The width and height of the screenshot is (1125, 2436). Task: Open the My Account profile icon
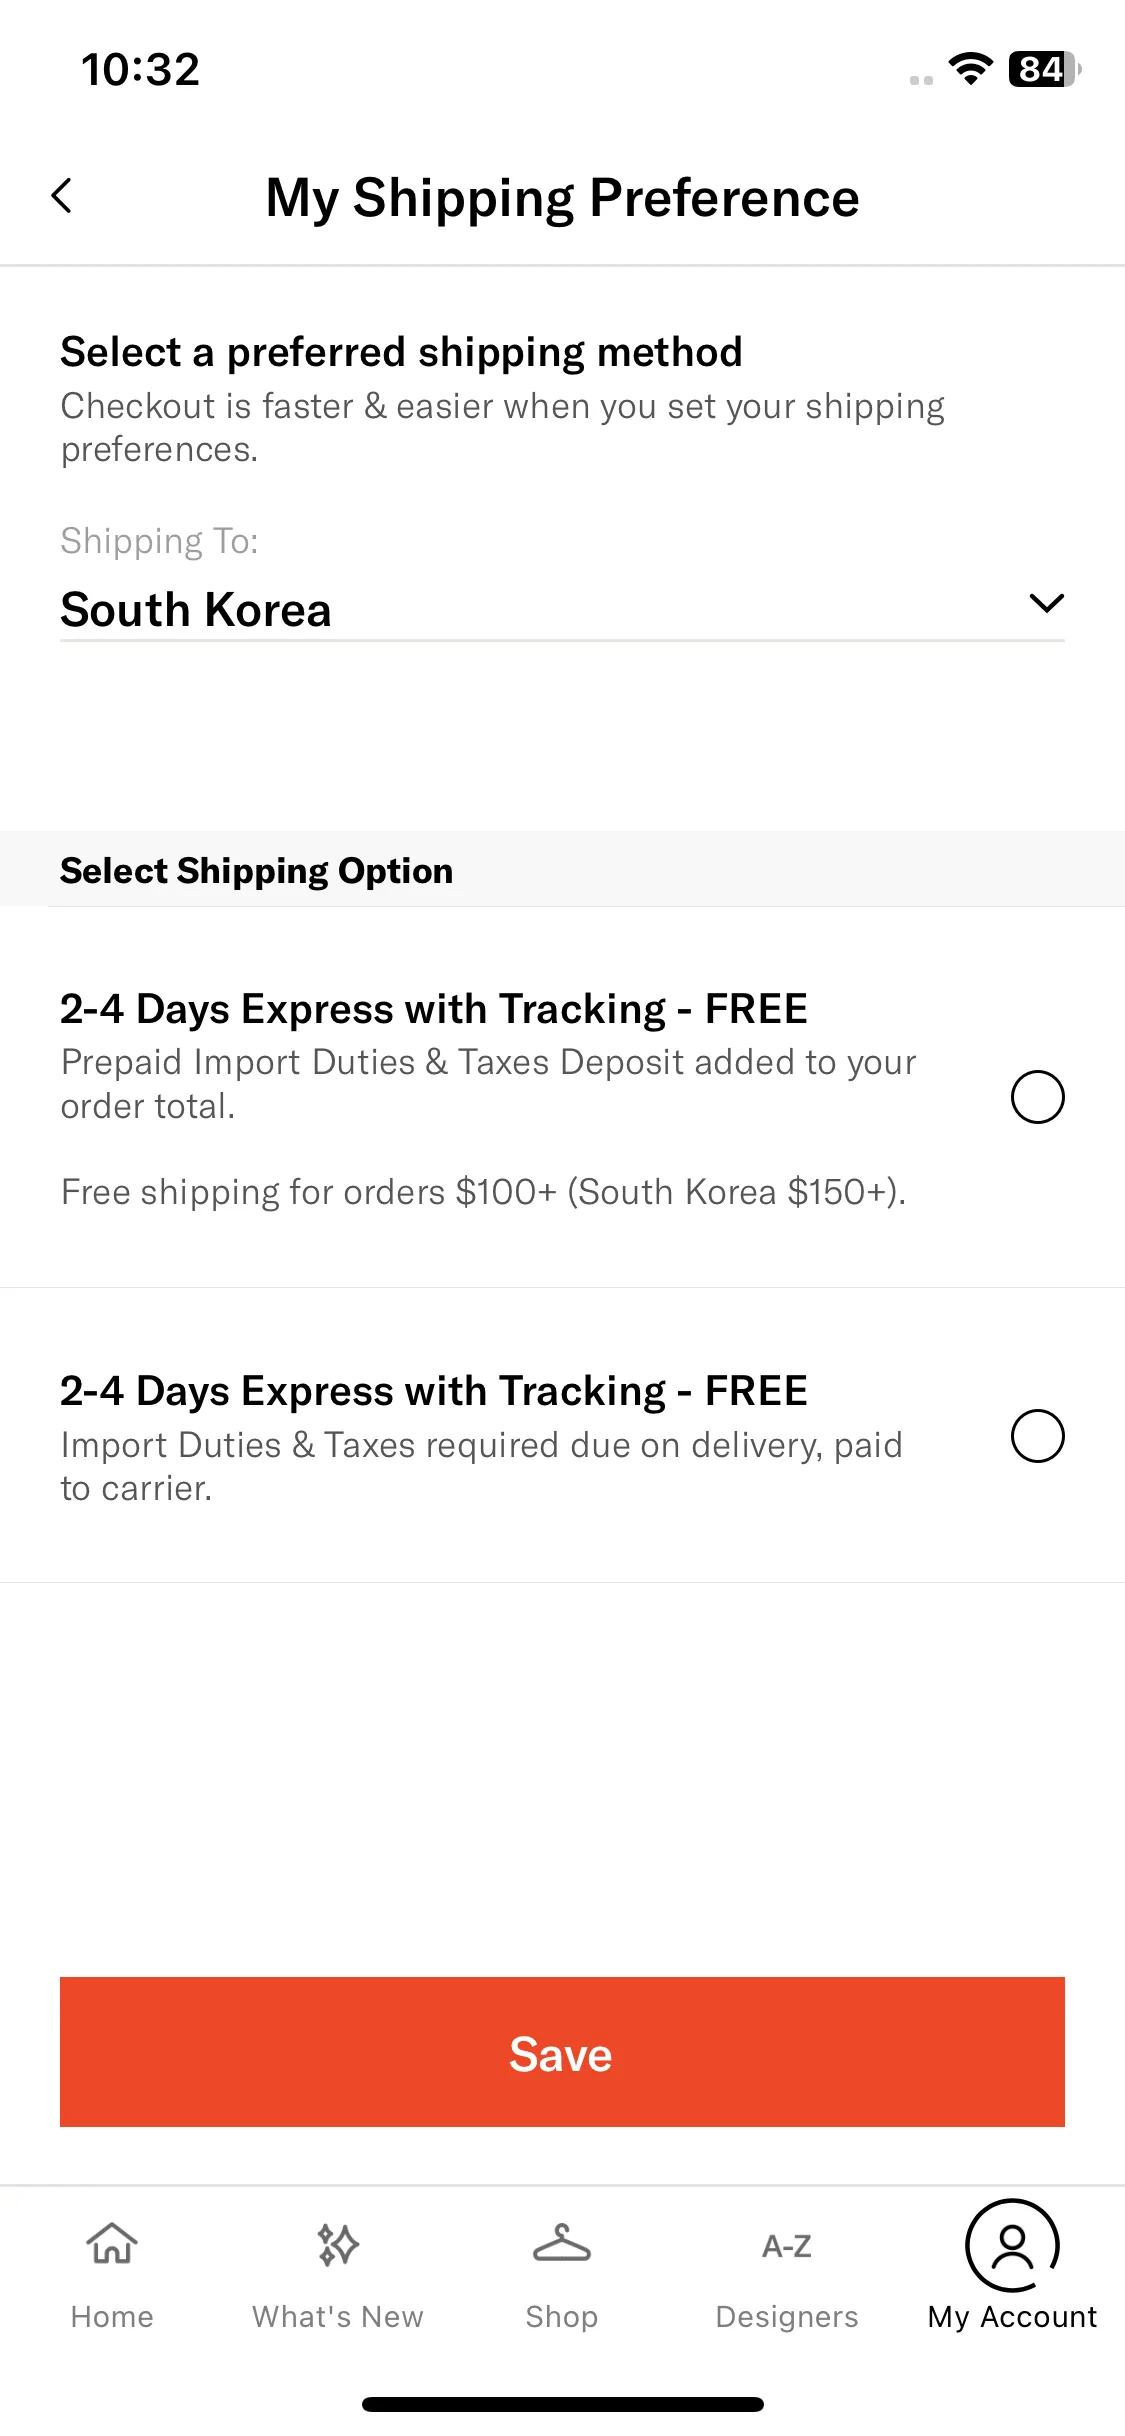coord(1012,2245)
